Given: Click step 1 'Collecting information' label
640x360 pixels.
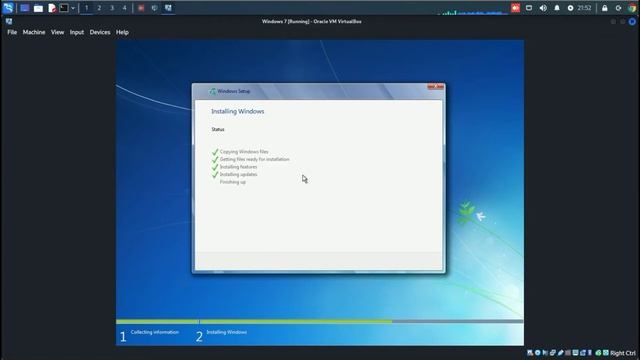Looking at the screenshot, I should tap(155, 332).
